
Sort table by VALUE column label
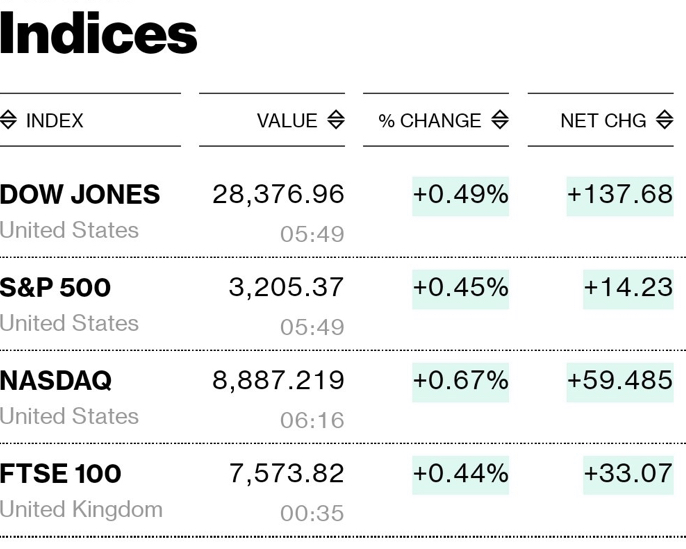287,120
